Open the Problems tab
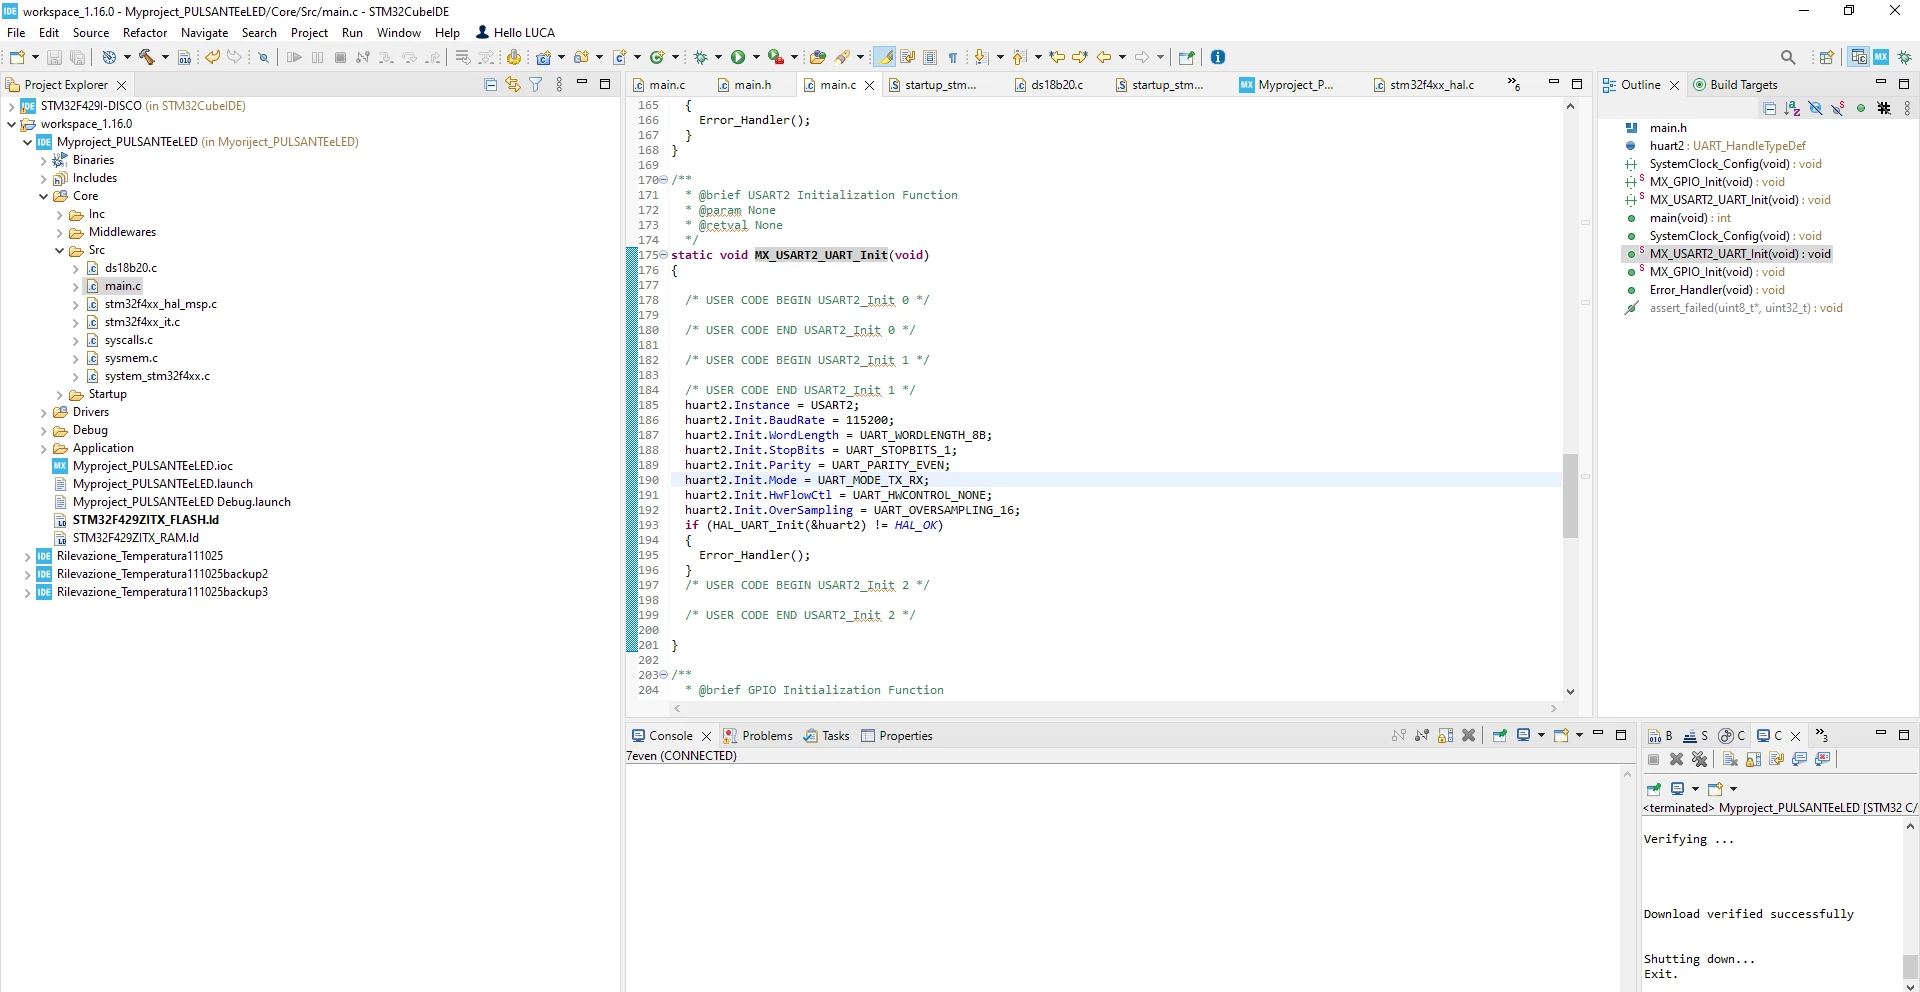1920x992 pixels. (x=758, y=736)
